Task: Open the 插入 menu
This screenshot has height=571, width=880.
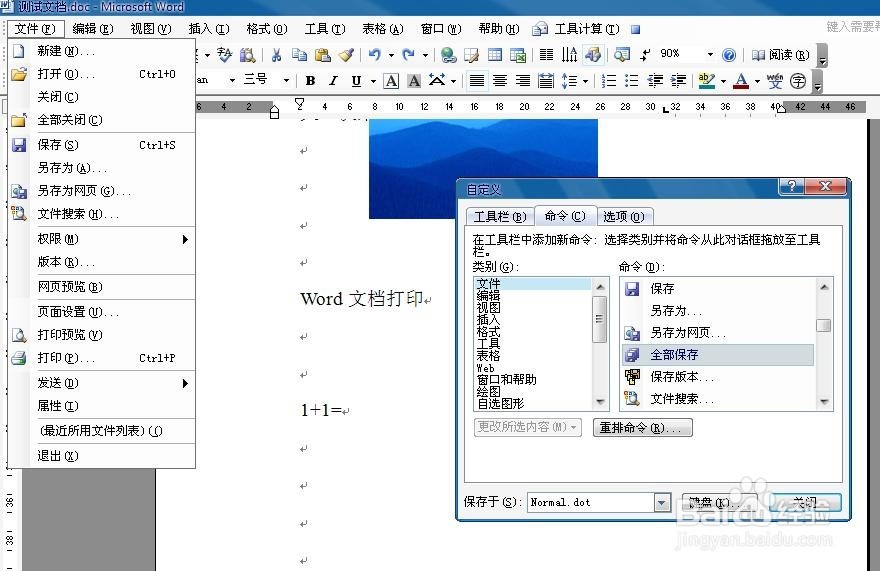Action: point(209,29)
